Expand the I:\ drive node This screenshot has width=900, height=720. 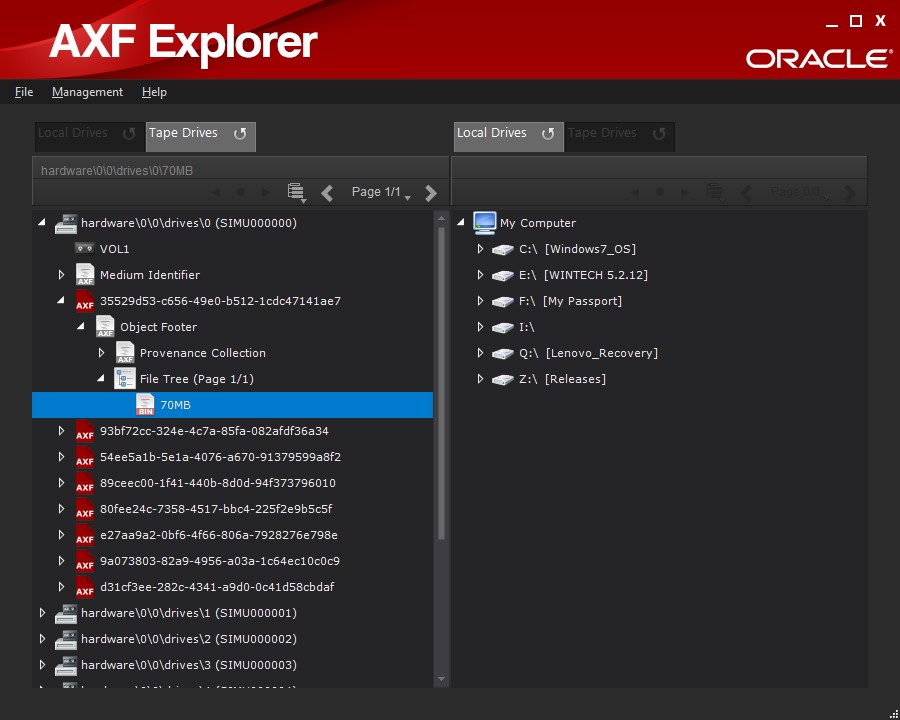tap(480, 327)
